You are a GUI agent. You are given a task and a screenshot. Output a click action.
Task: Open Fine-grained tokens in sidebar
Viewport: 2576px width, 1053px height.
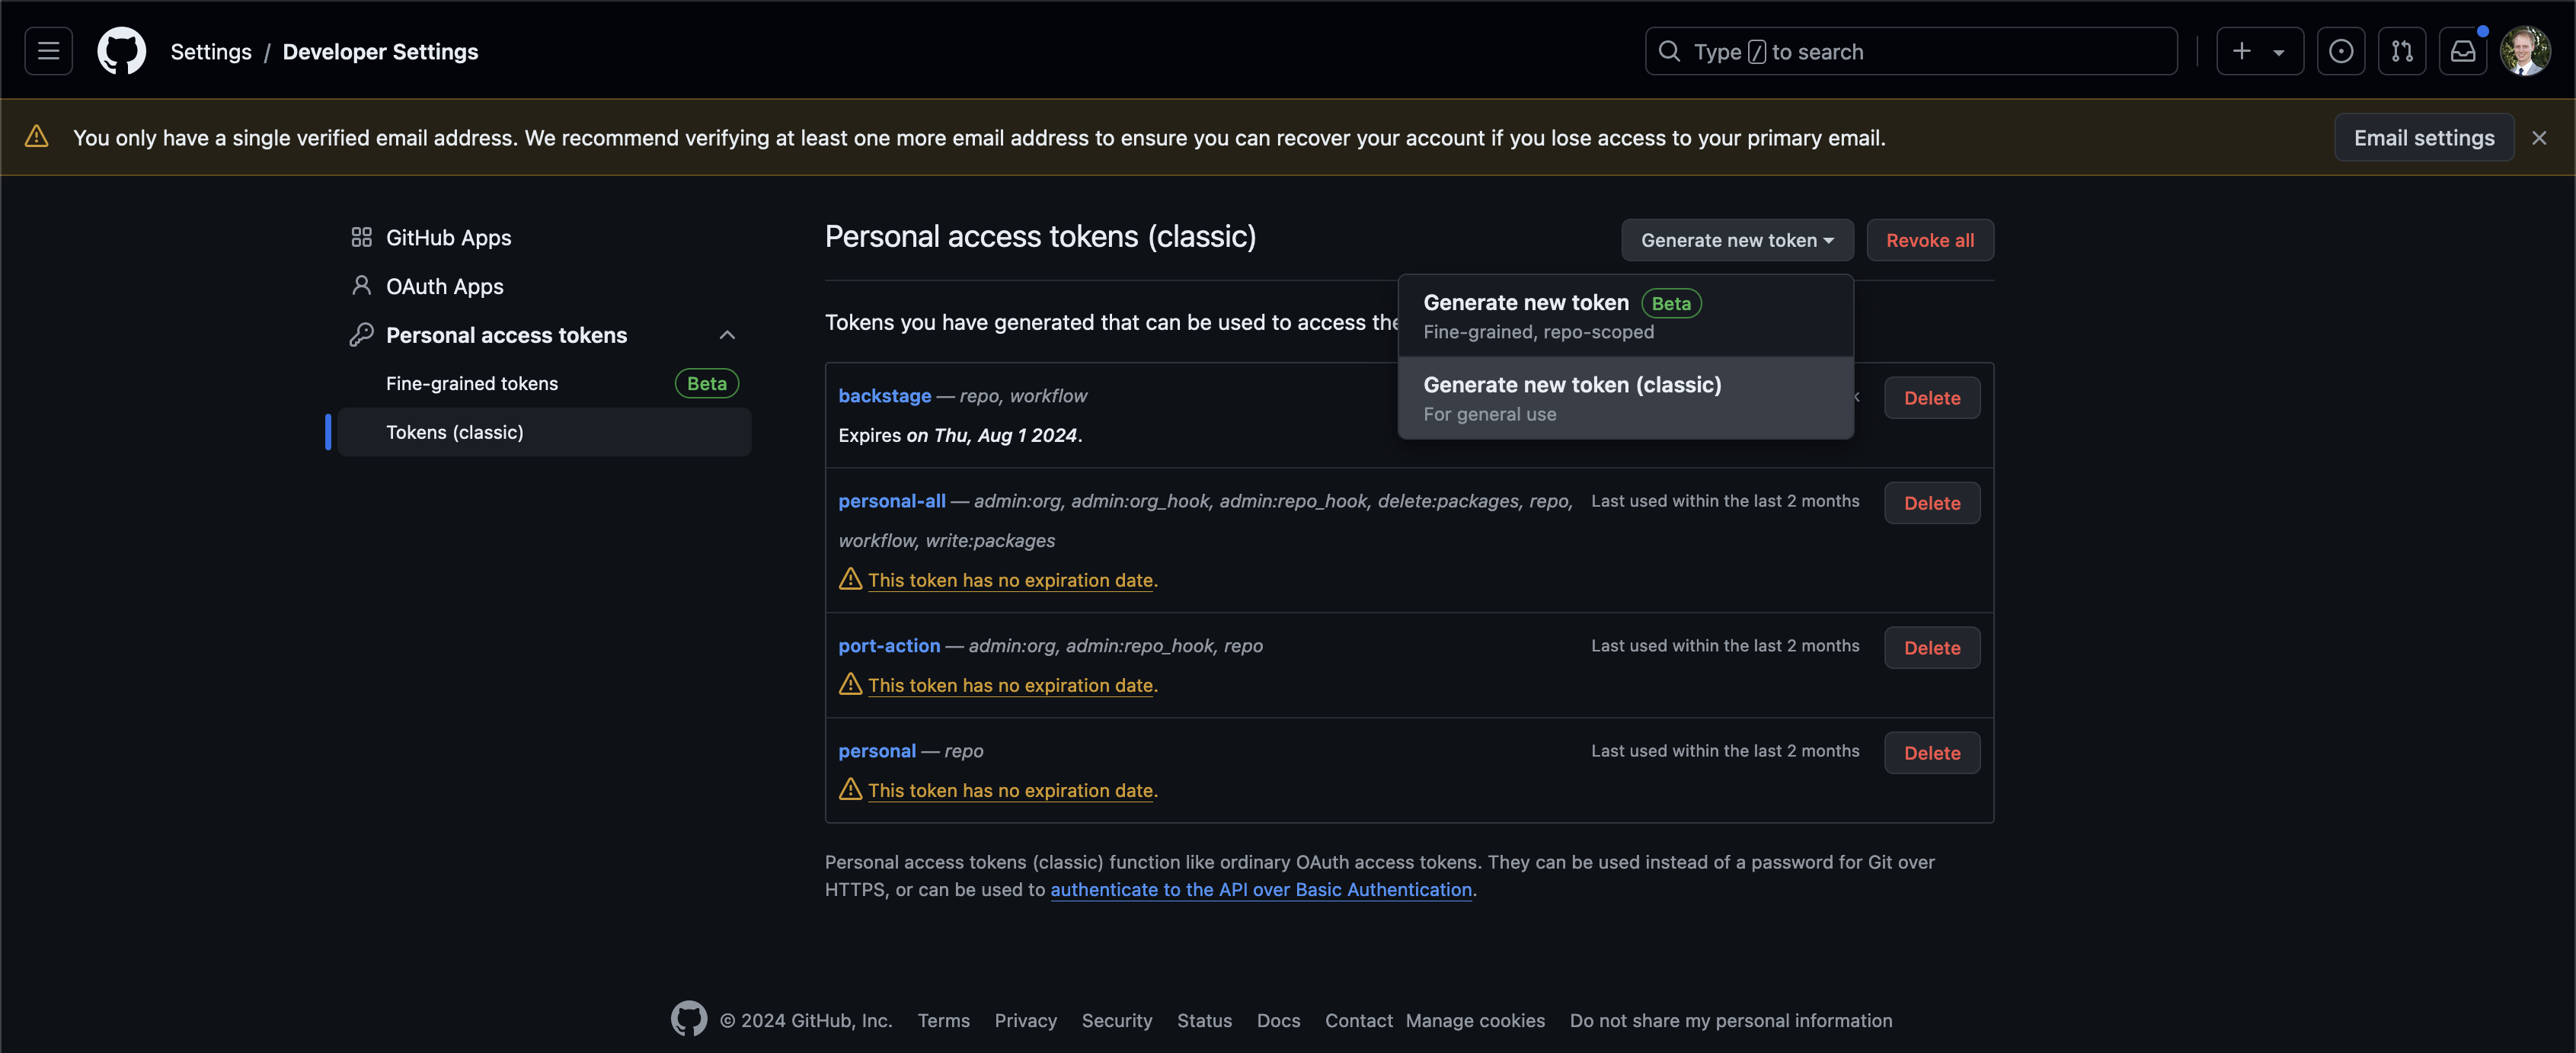(x=472, y=383)
